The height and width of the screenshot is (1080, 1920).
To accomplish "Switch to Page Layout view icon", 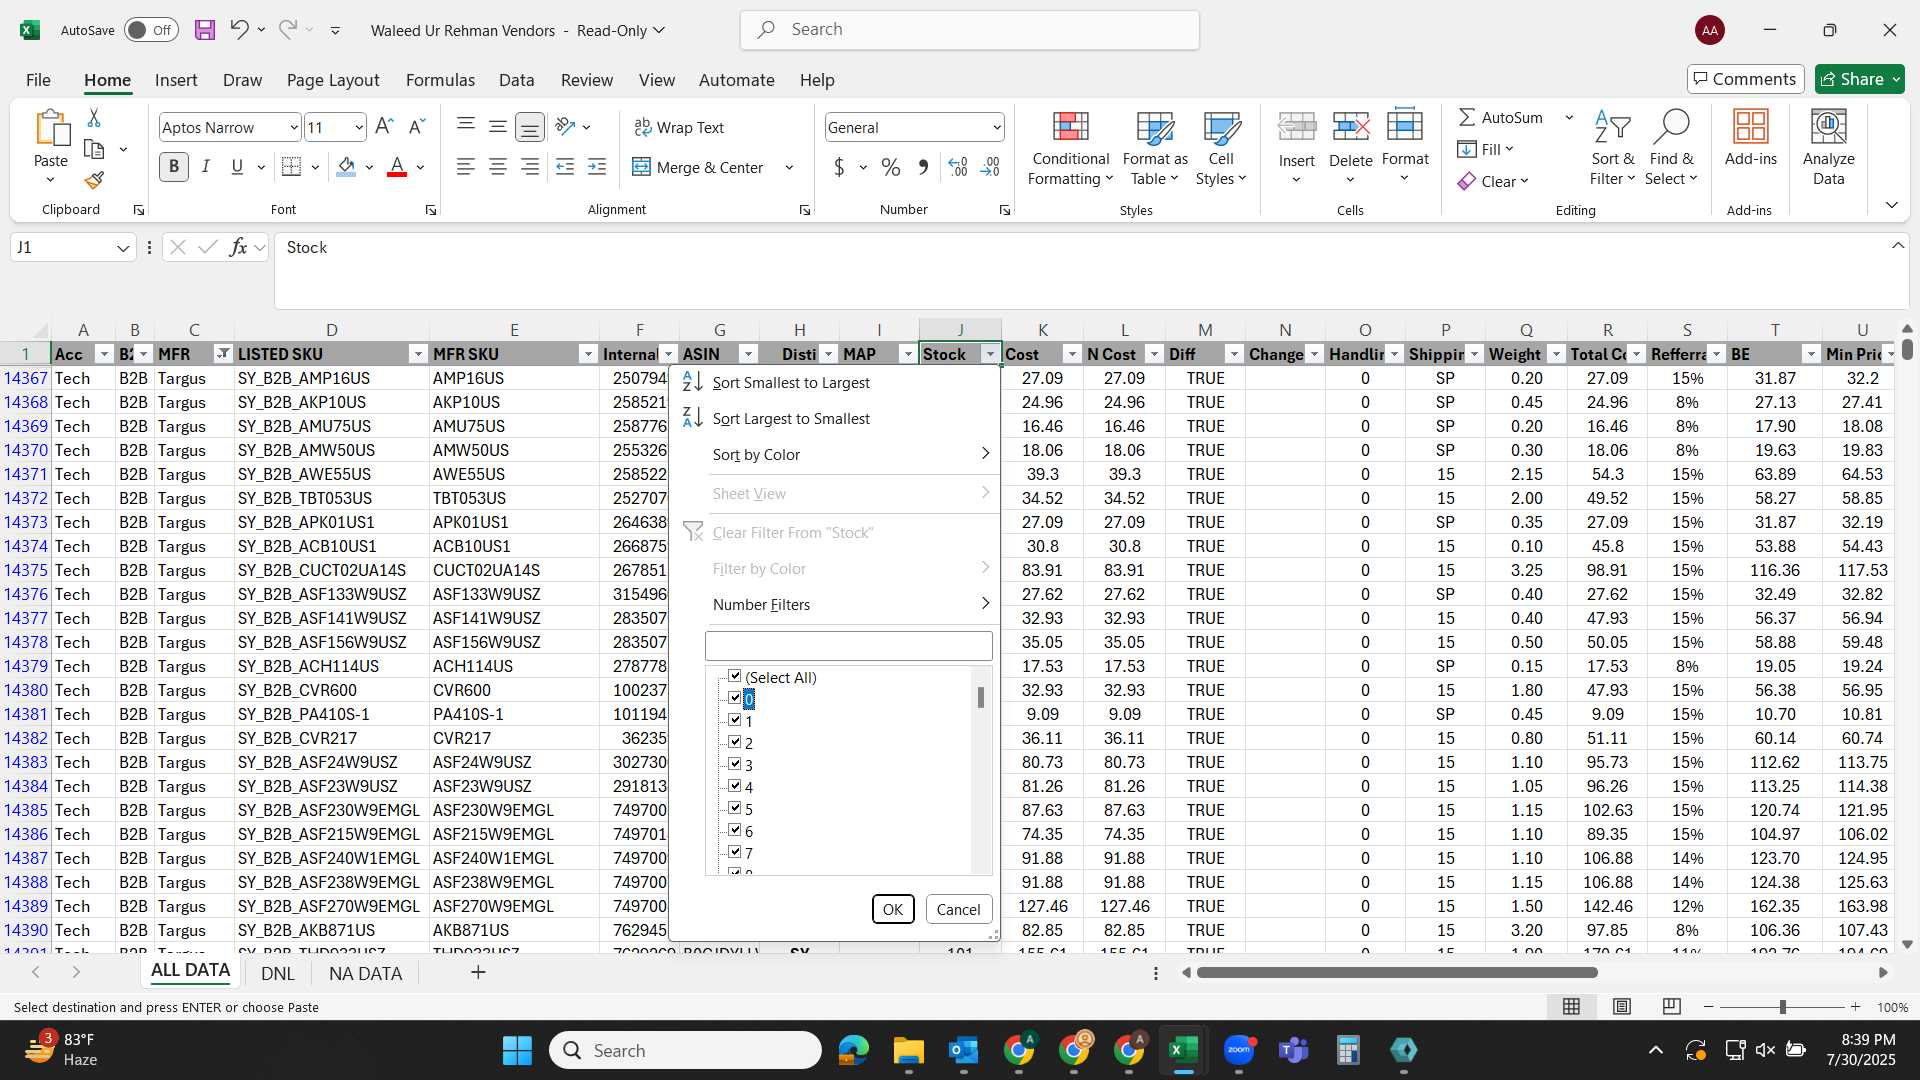I will point(1622,1006).
